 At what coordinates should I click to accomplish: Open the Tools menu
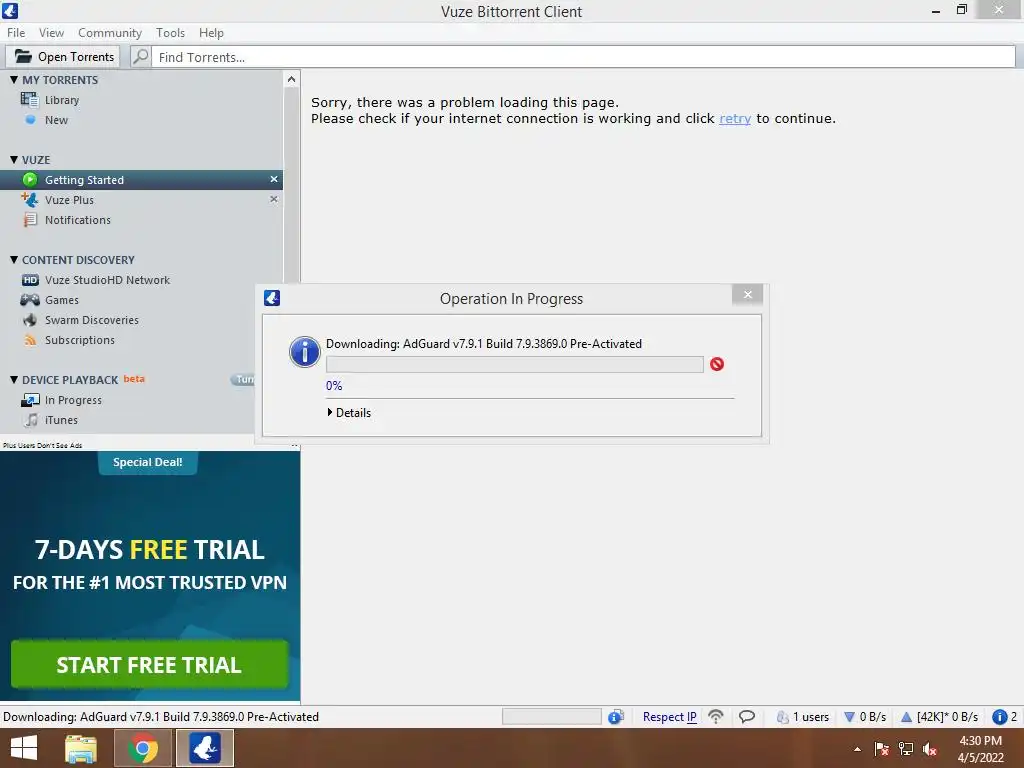coord(170,33)
